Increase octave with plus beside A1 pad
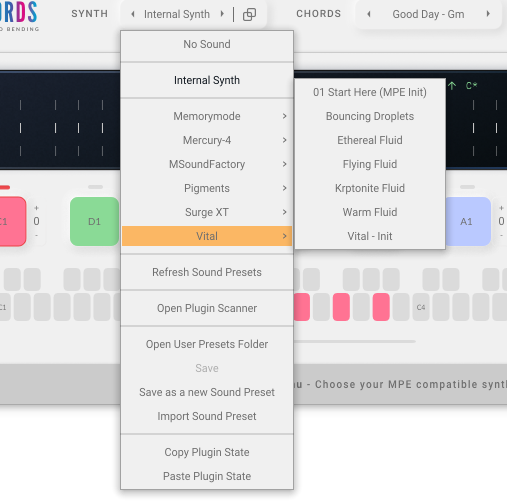 click(x=501, y=208)
